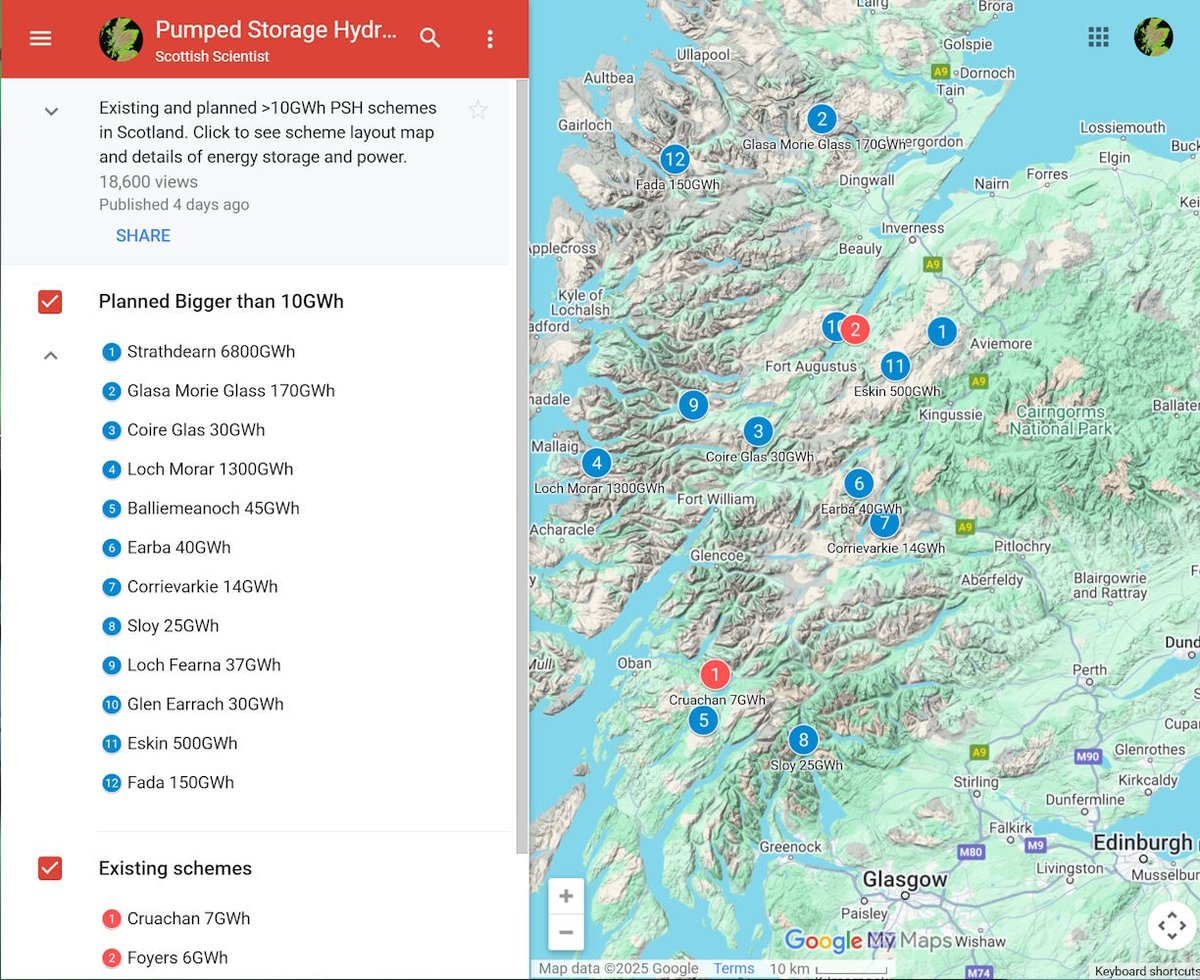Click the map pan/compass control at bottom right
This screenshot has height=980, width=1200.
coord(1171,927)
